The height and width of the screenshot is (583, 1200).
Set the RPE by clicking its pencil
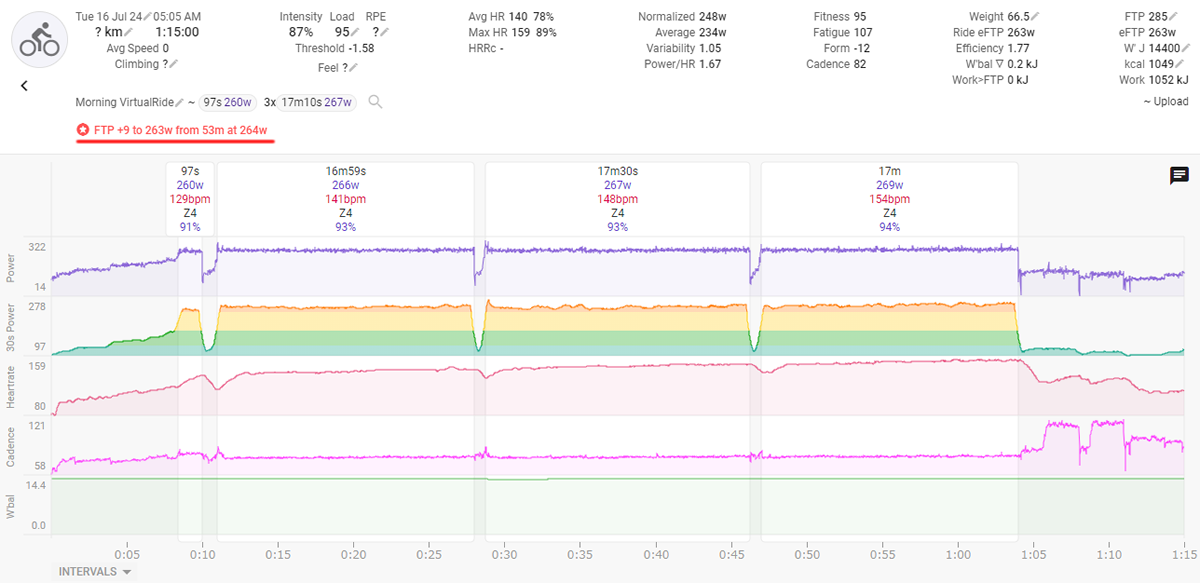(384, 33)
